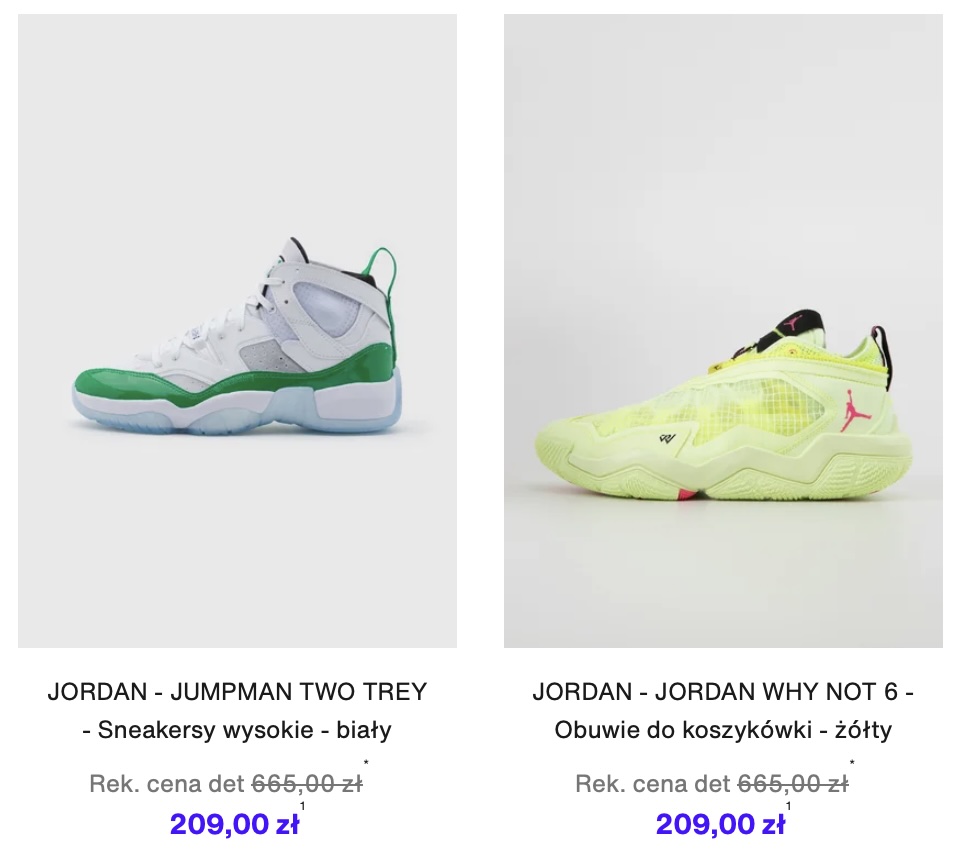Click the left blue 209,00 zł sale price
The width and height of the screenshot is (964, 860).
click(x=234, y=824)
